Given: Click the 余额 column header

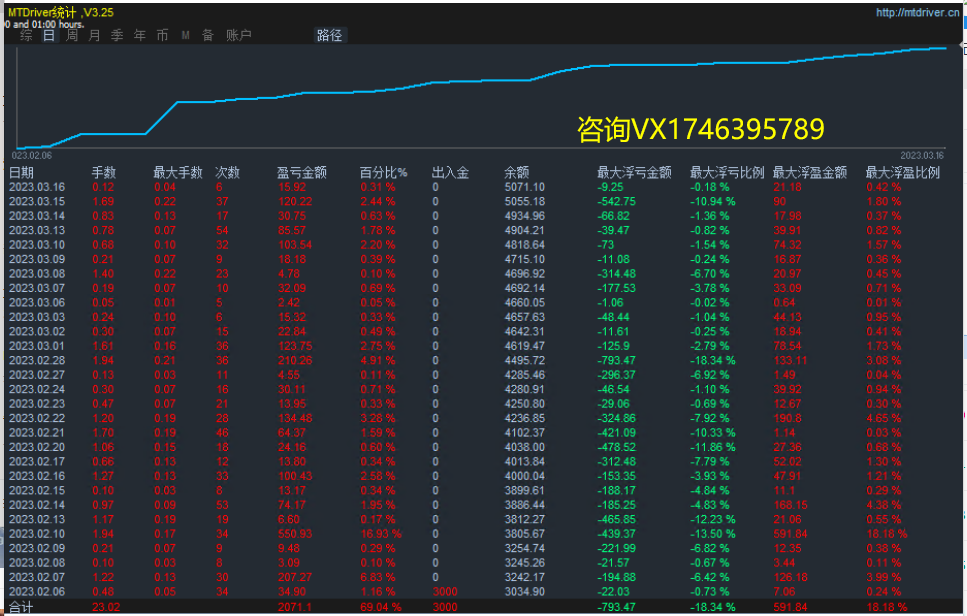Looking at the screenshot, I should click(516, 172).
